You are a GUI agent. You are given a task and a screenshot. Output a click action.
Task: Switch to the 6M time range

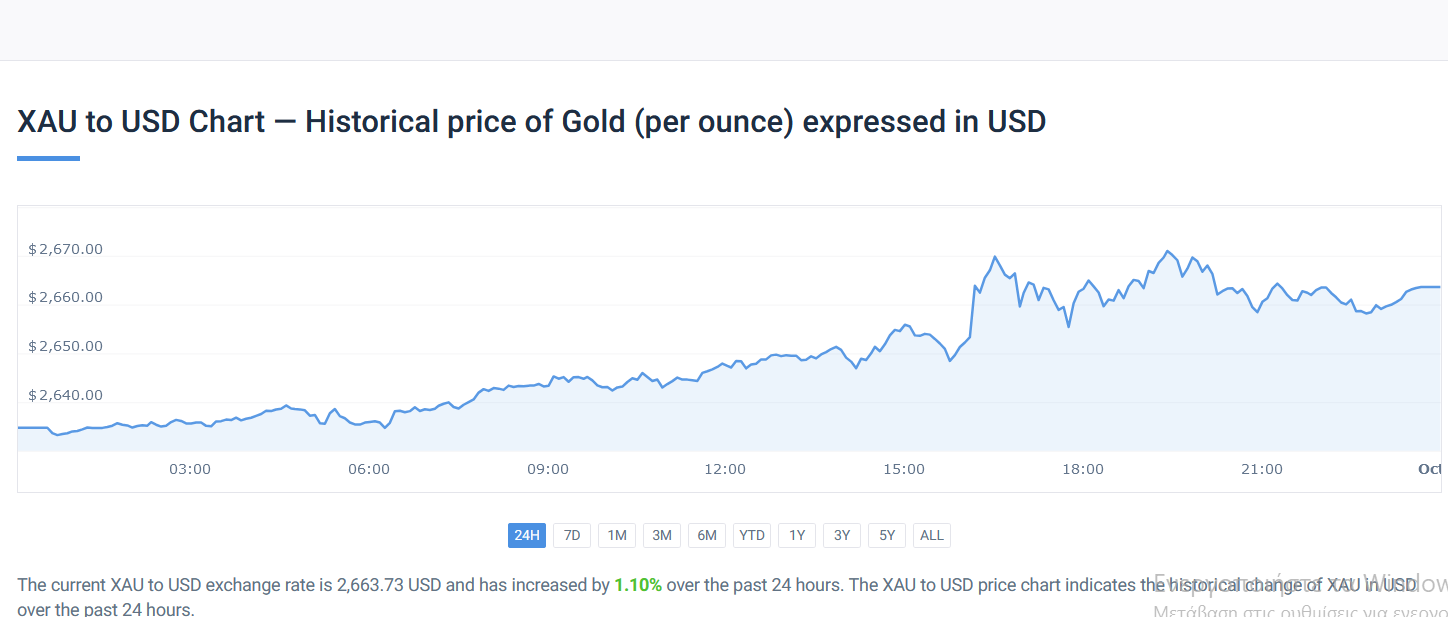coord(707,535)
